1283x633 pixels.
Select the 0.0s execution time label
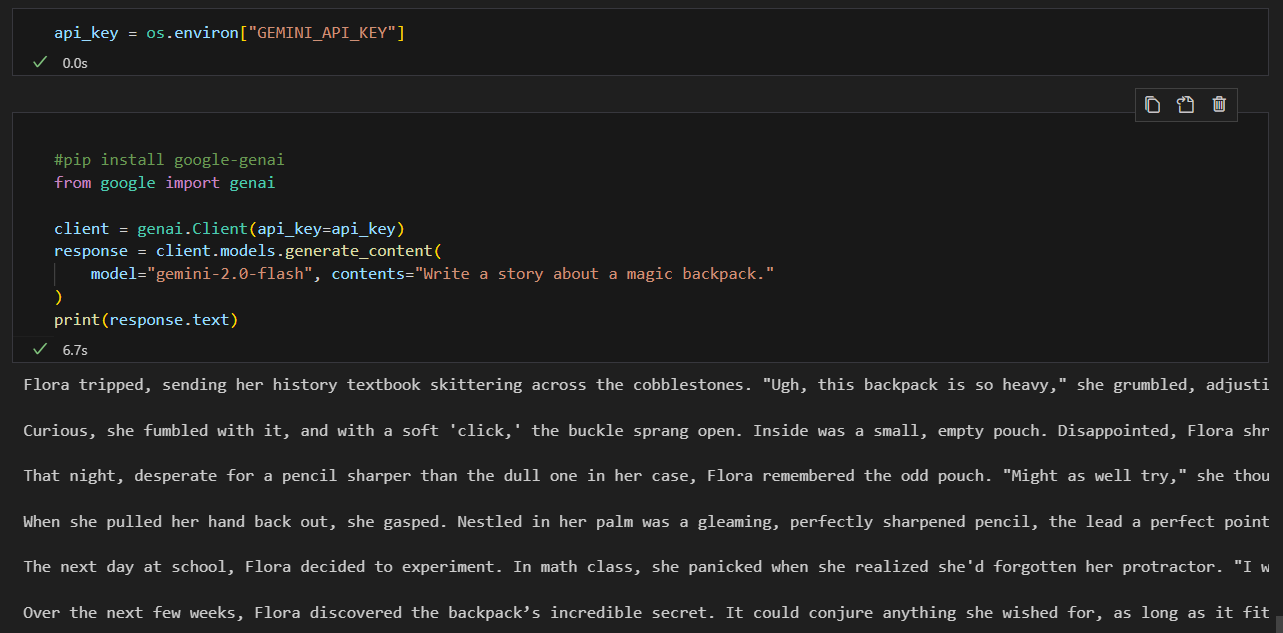click(x=74, y=62)
